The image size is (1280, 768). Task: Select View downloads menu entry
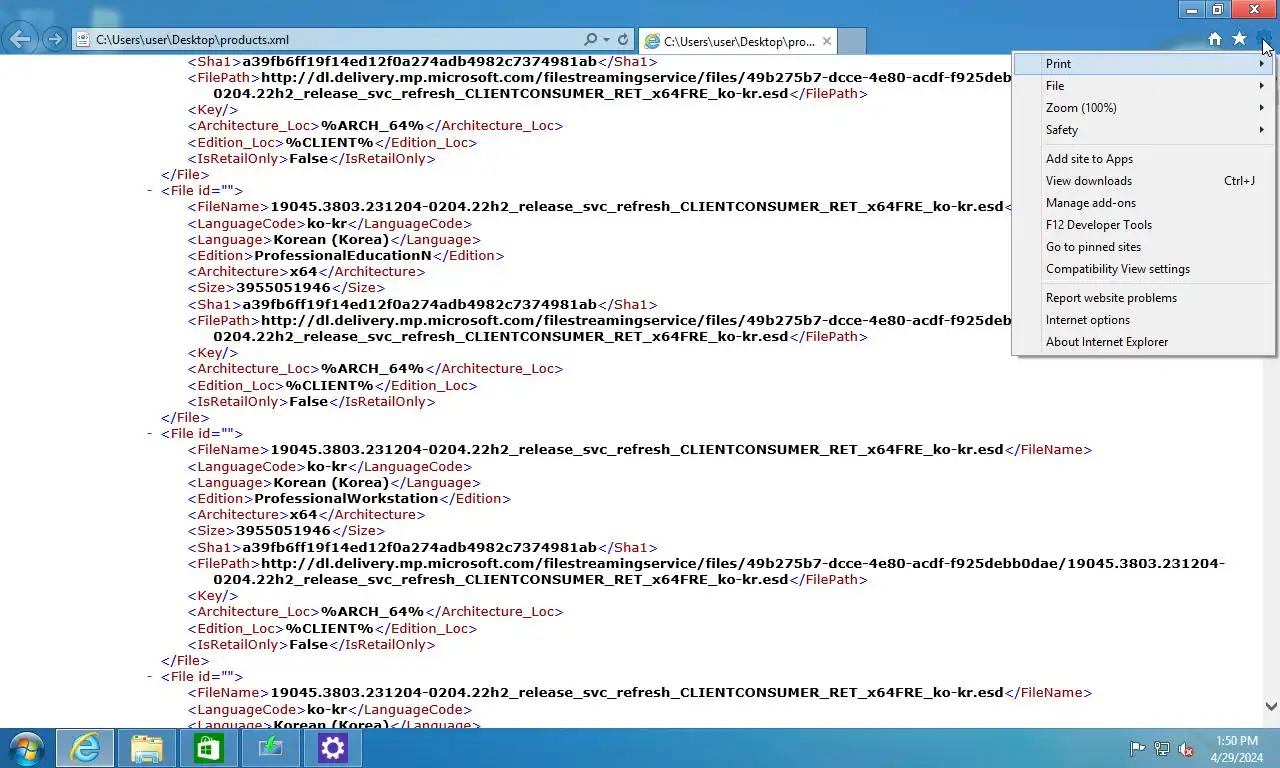[x=1143, y=180]
